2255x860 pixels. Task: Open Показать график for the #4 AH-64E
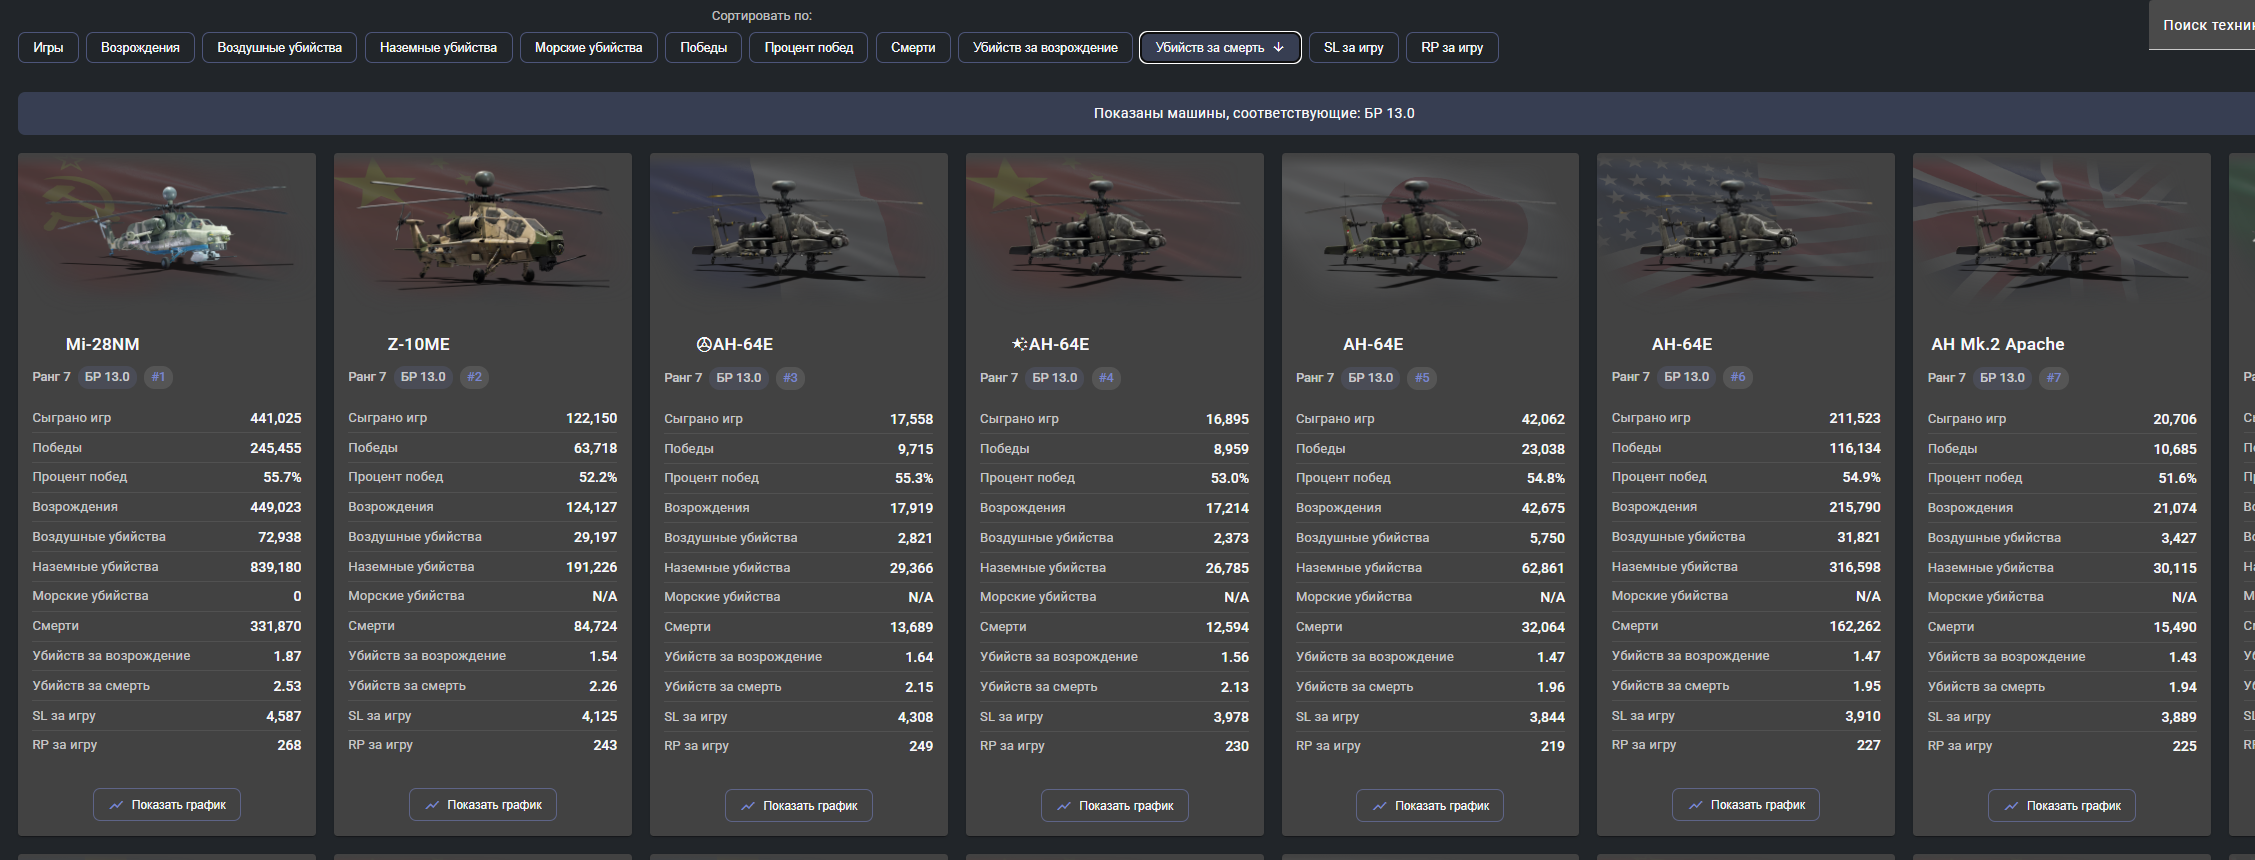pyautogui.click(x=1115, y=806)
